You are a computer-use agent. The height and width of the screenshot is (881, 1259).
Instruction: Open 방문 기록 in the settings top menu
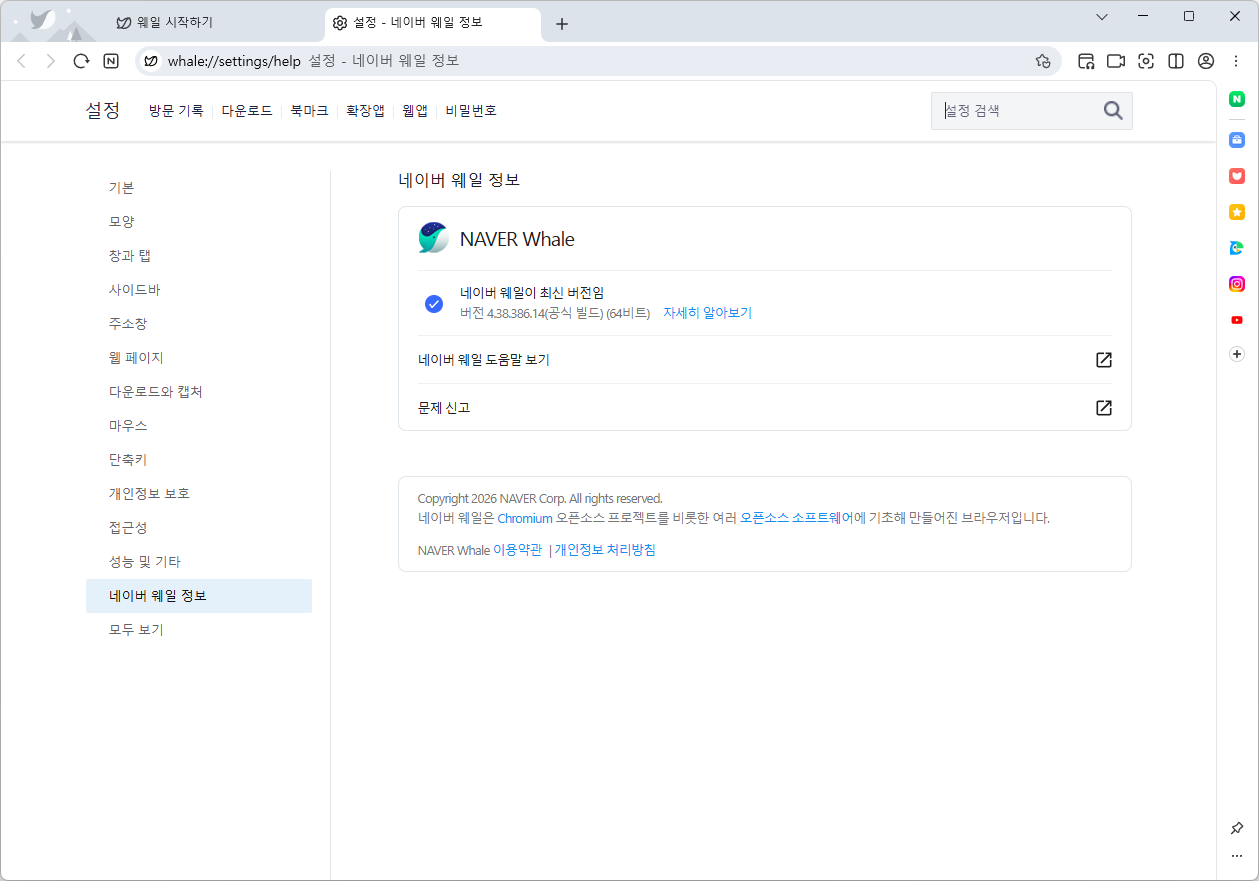[176, 111]
